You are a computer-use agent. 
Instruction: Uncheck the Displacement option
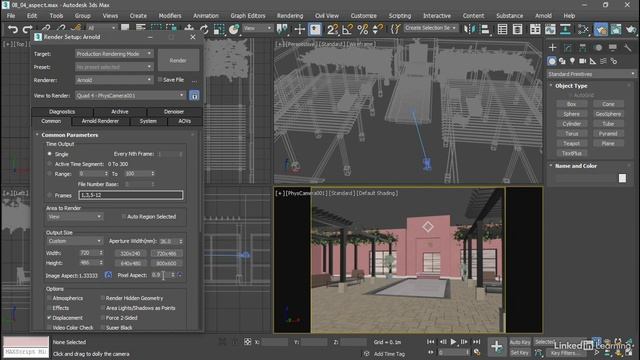point(49,318)
